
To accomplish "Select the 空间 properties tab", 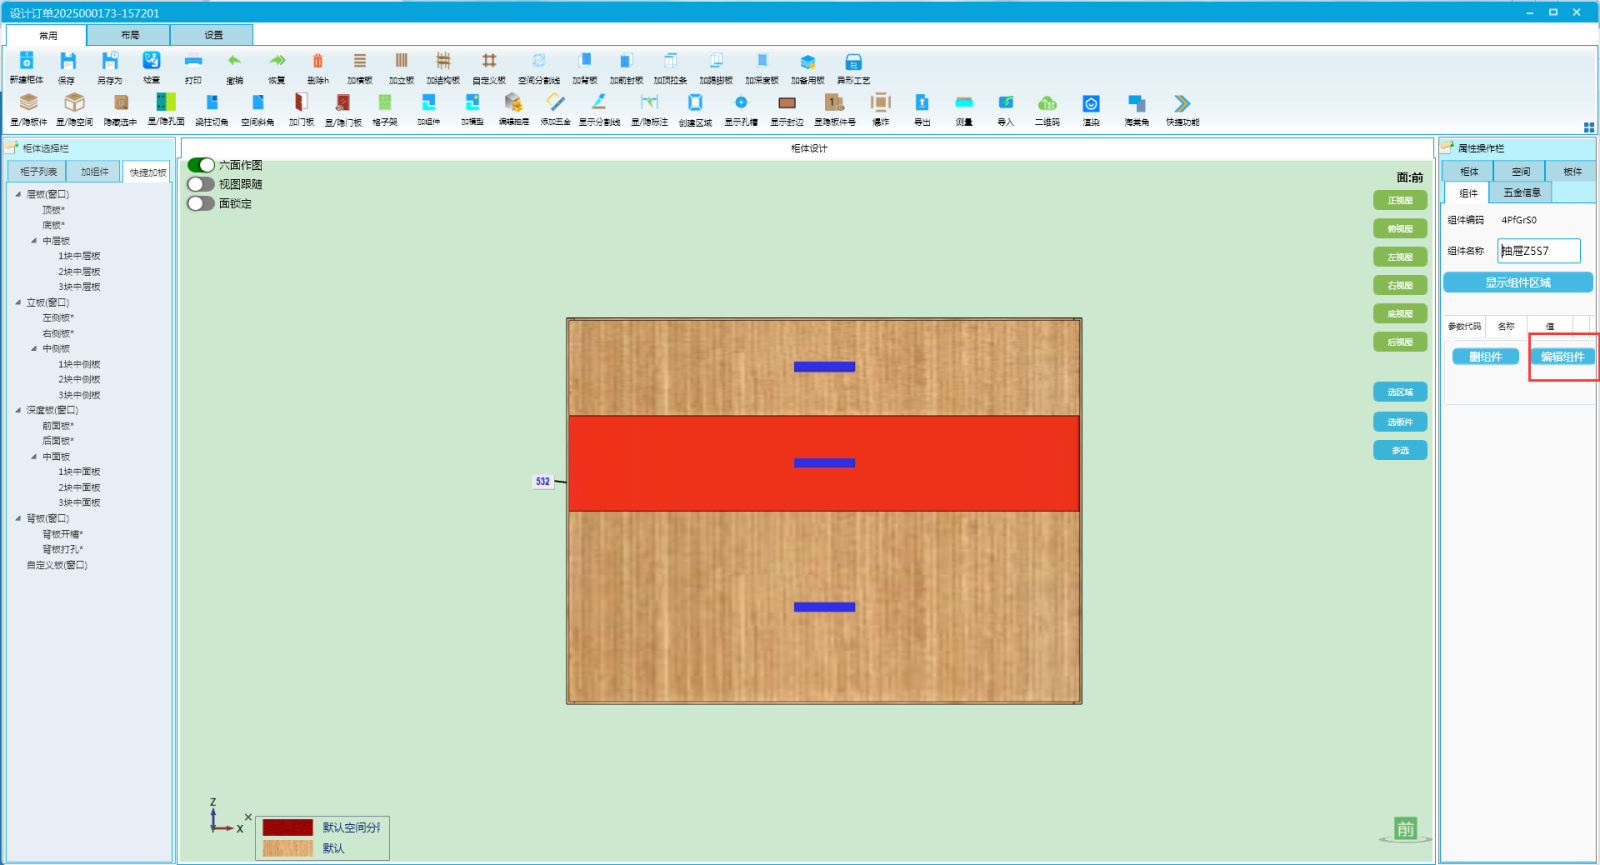I will 1521,172.
